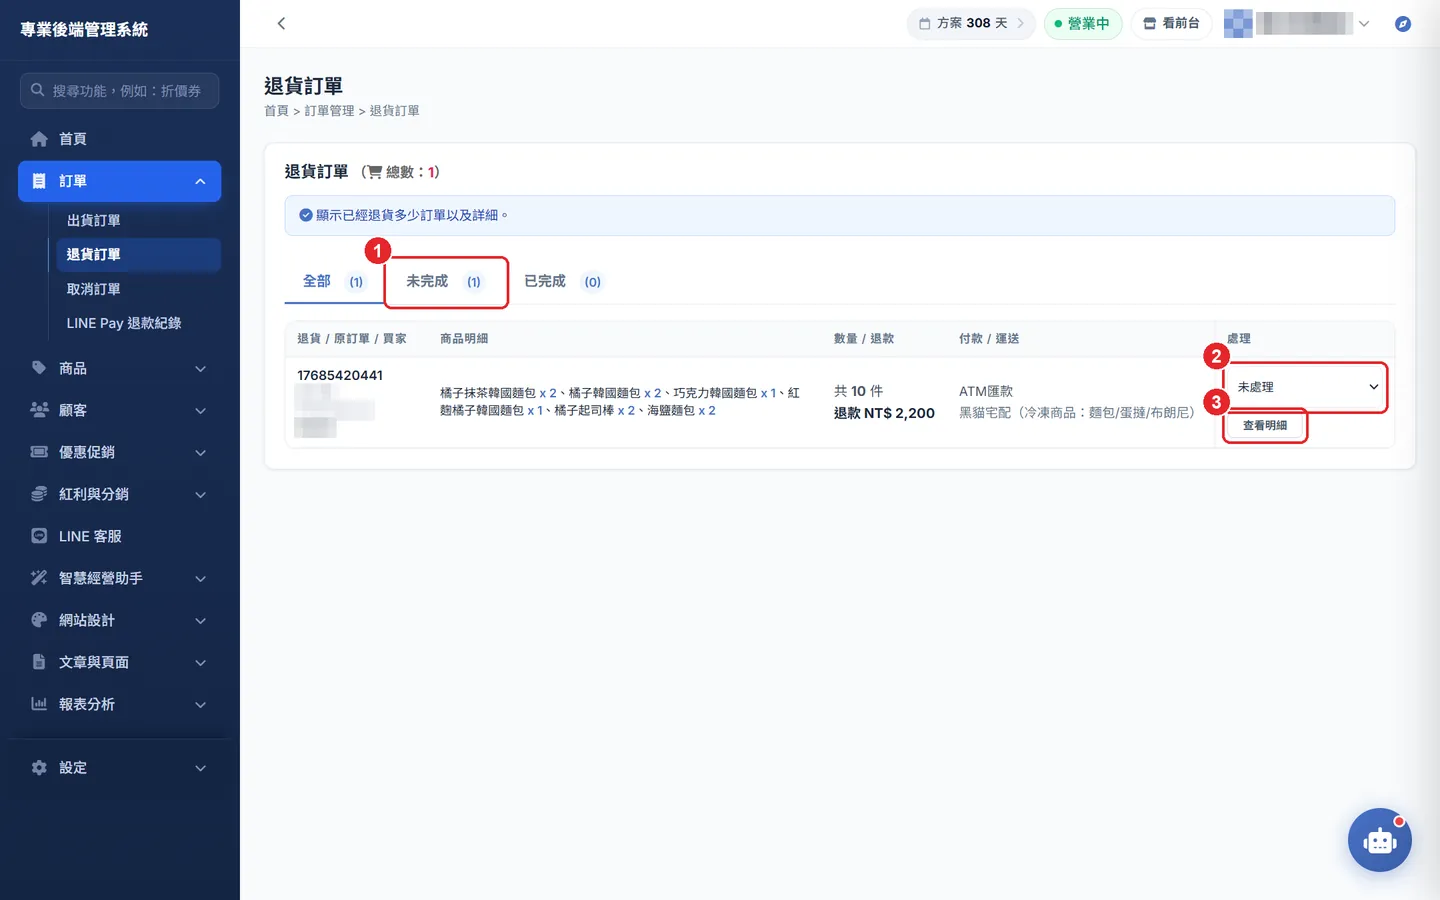Click the 看前台 button
Image resolution: width=1440 pixels, height=900 pixels.
[1171, 23]
